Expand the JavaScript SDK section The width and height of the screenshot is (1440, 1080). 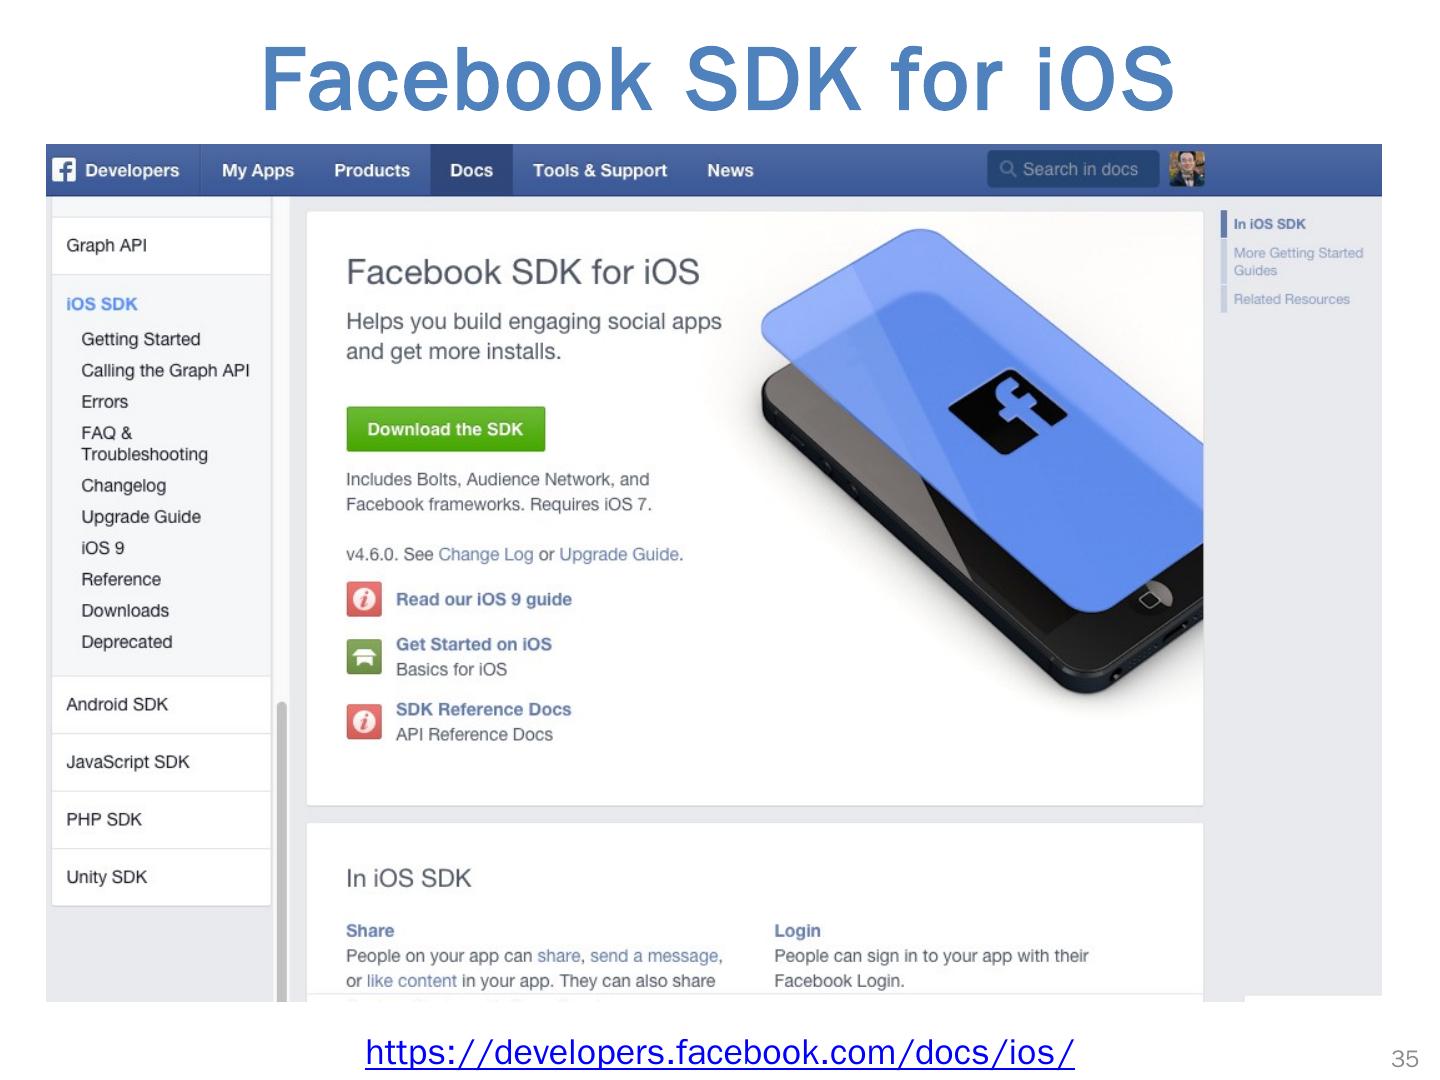tap(161, 762)
